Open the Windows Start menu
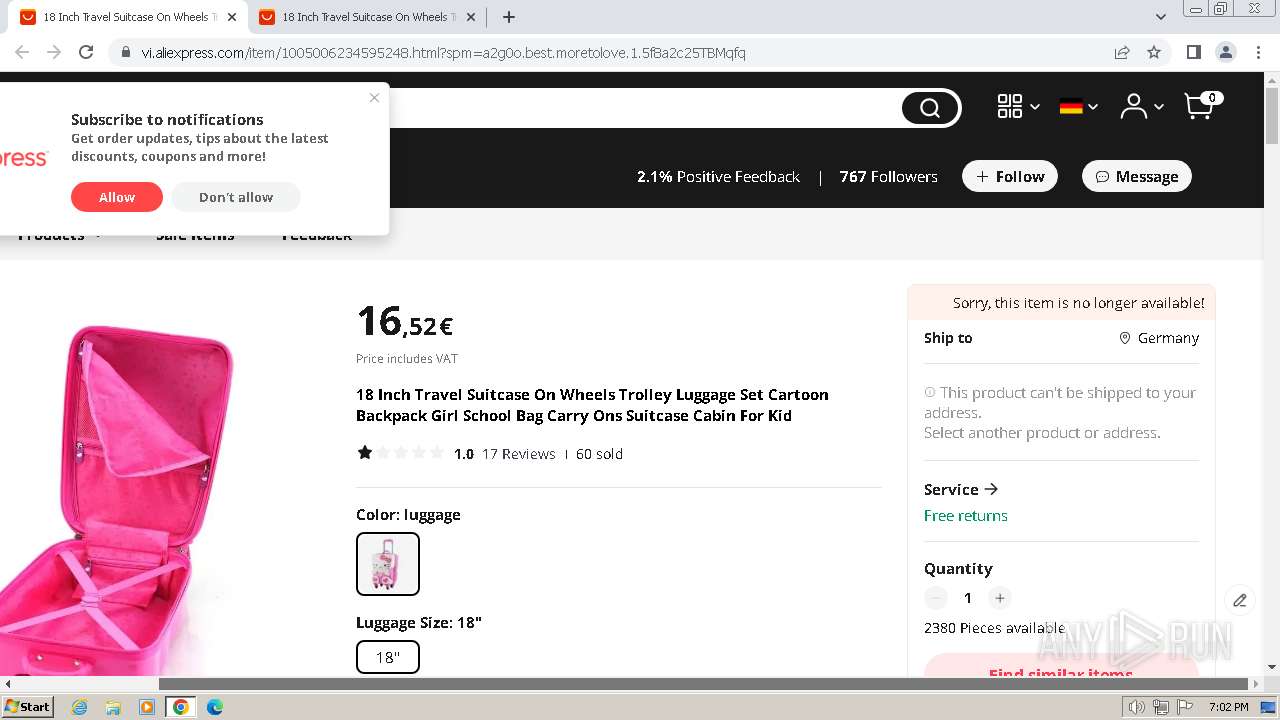Image resolution: width=1280 pixels, height=720 pixels. tap(27, 707)
